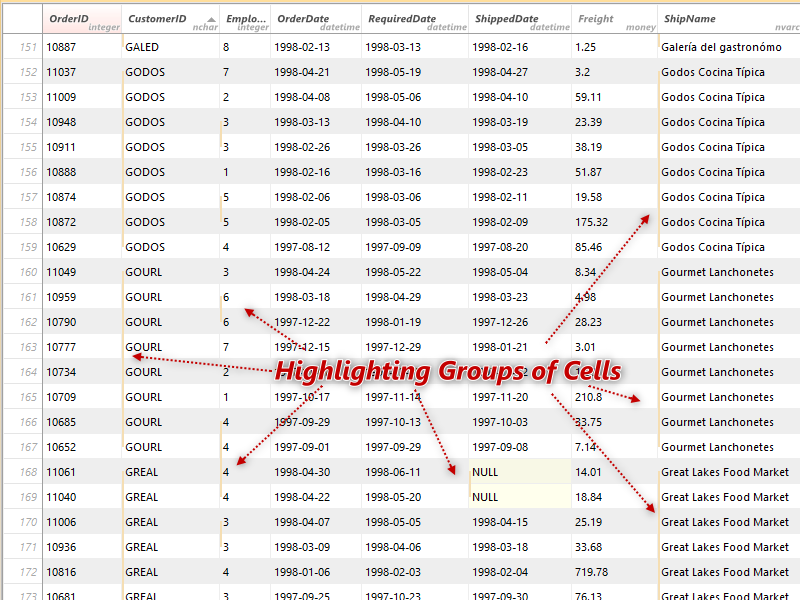Click OrderID cell 11006
Image resolution: width=800 pixels, height=600 pixels.
(82, 522)
